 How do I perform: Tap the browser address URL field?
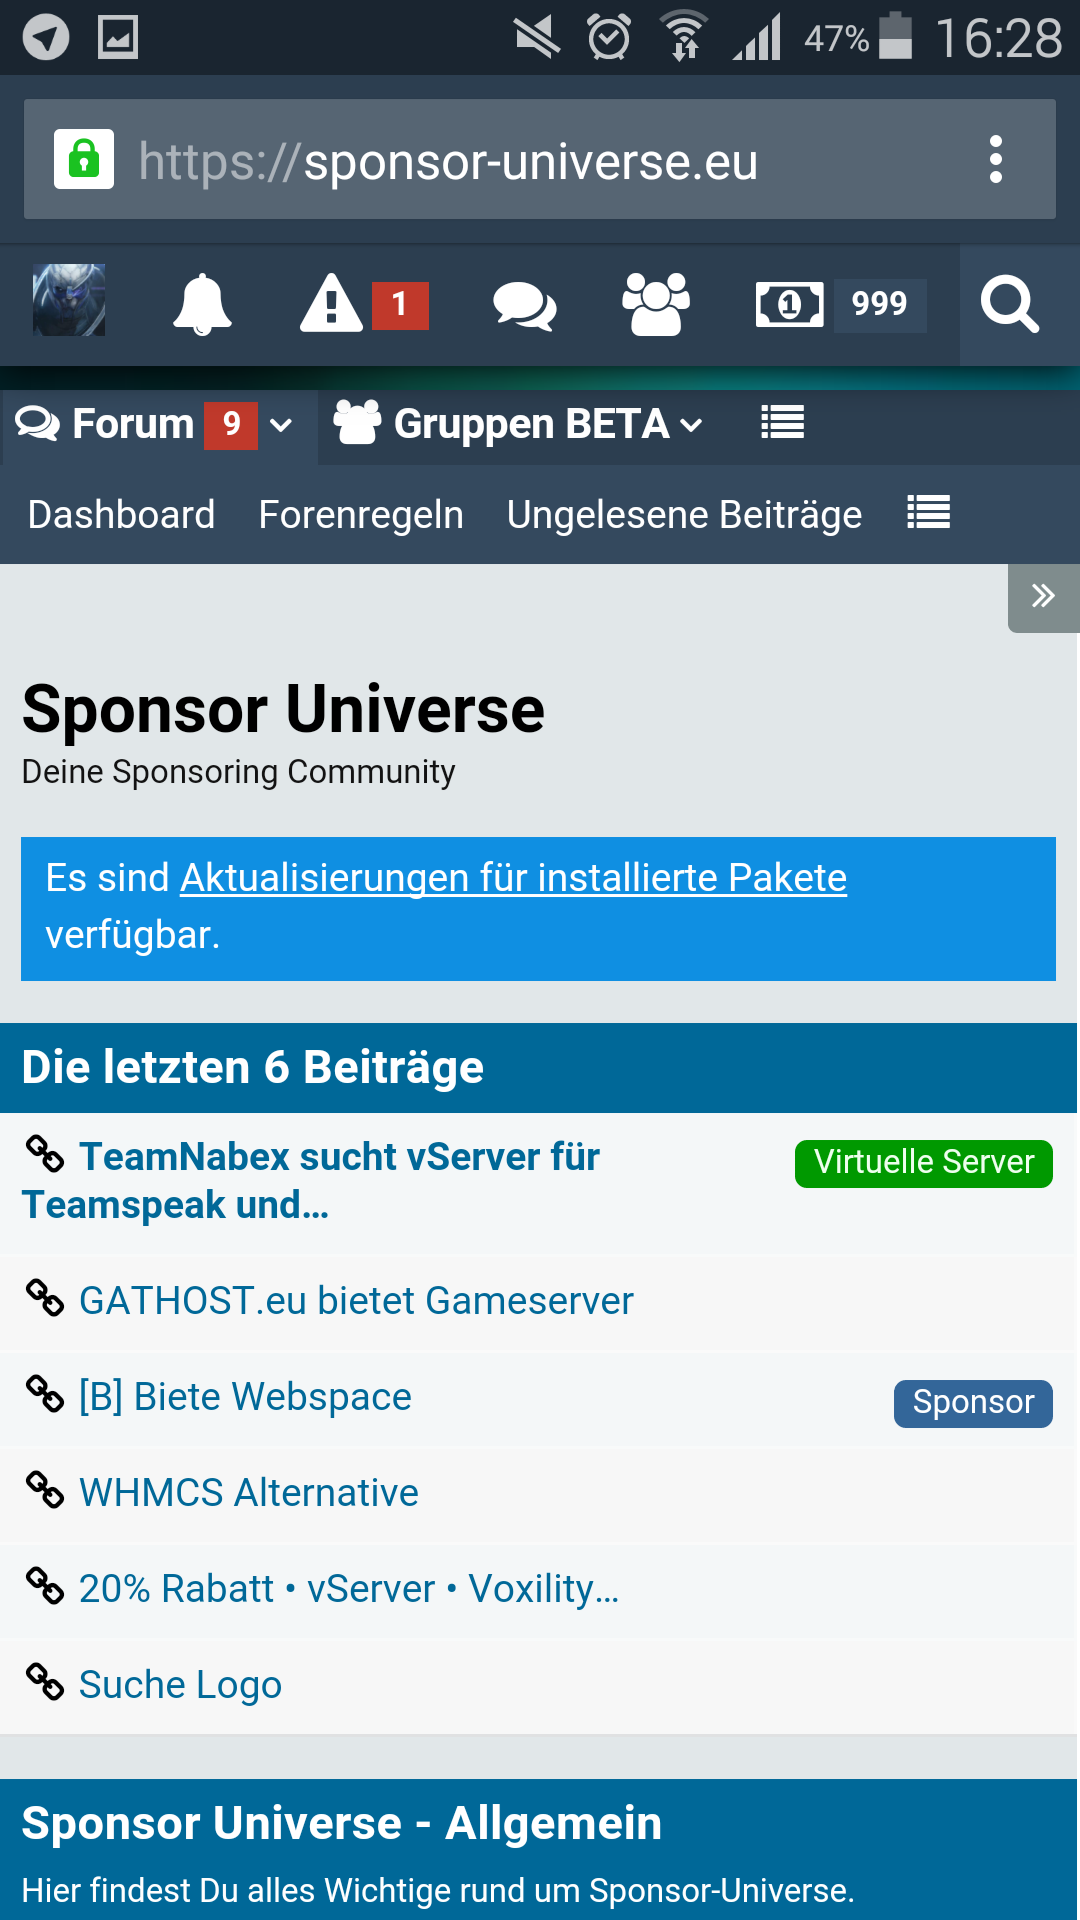point(530,162)
